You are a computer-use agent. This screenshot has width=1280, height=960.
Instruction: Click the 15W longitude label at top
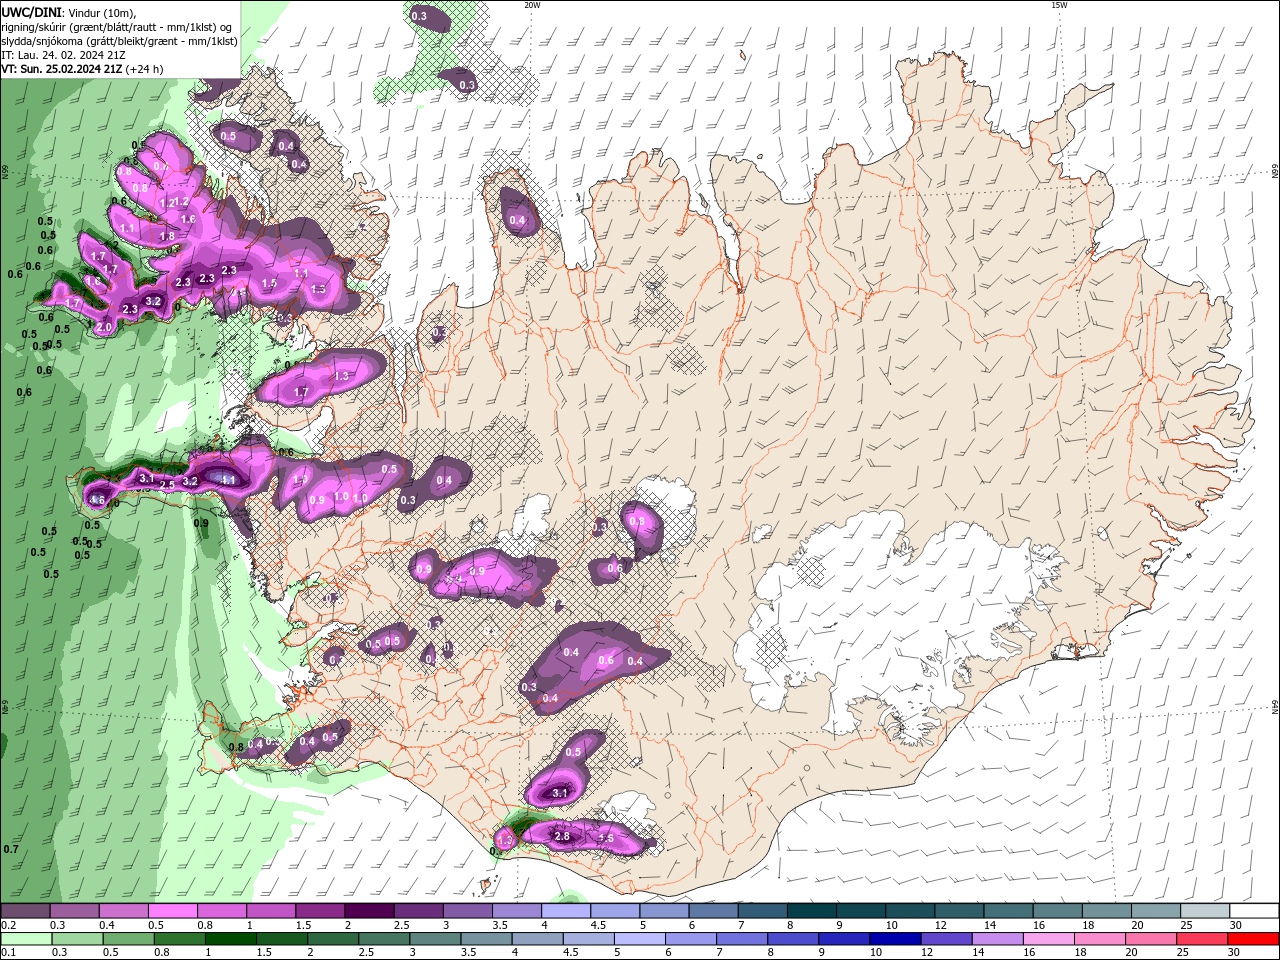pos(1059,5)
